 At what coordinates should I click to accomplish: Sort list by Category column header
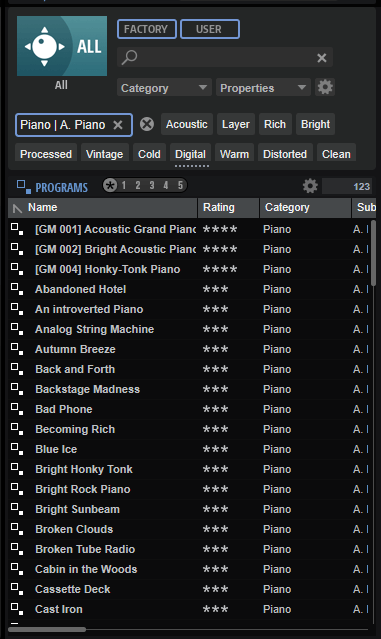click(305, 208)
